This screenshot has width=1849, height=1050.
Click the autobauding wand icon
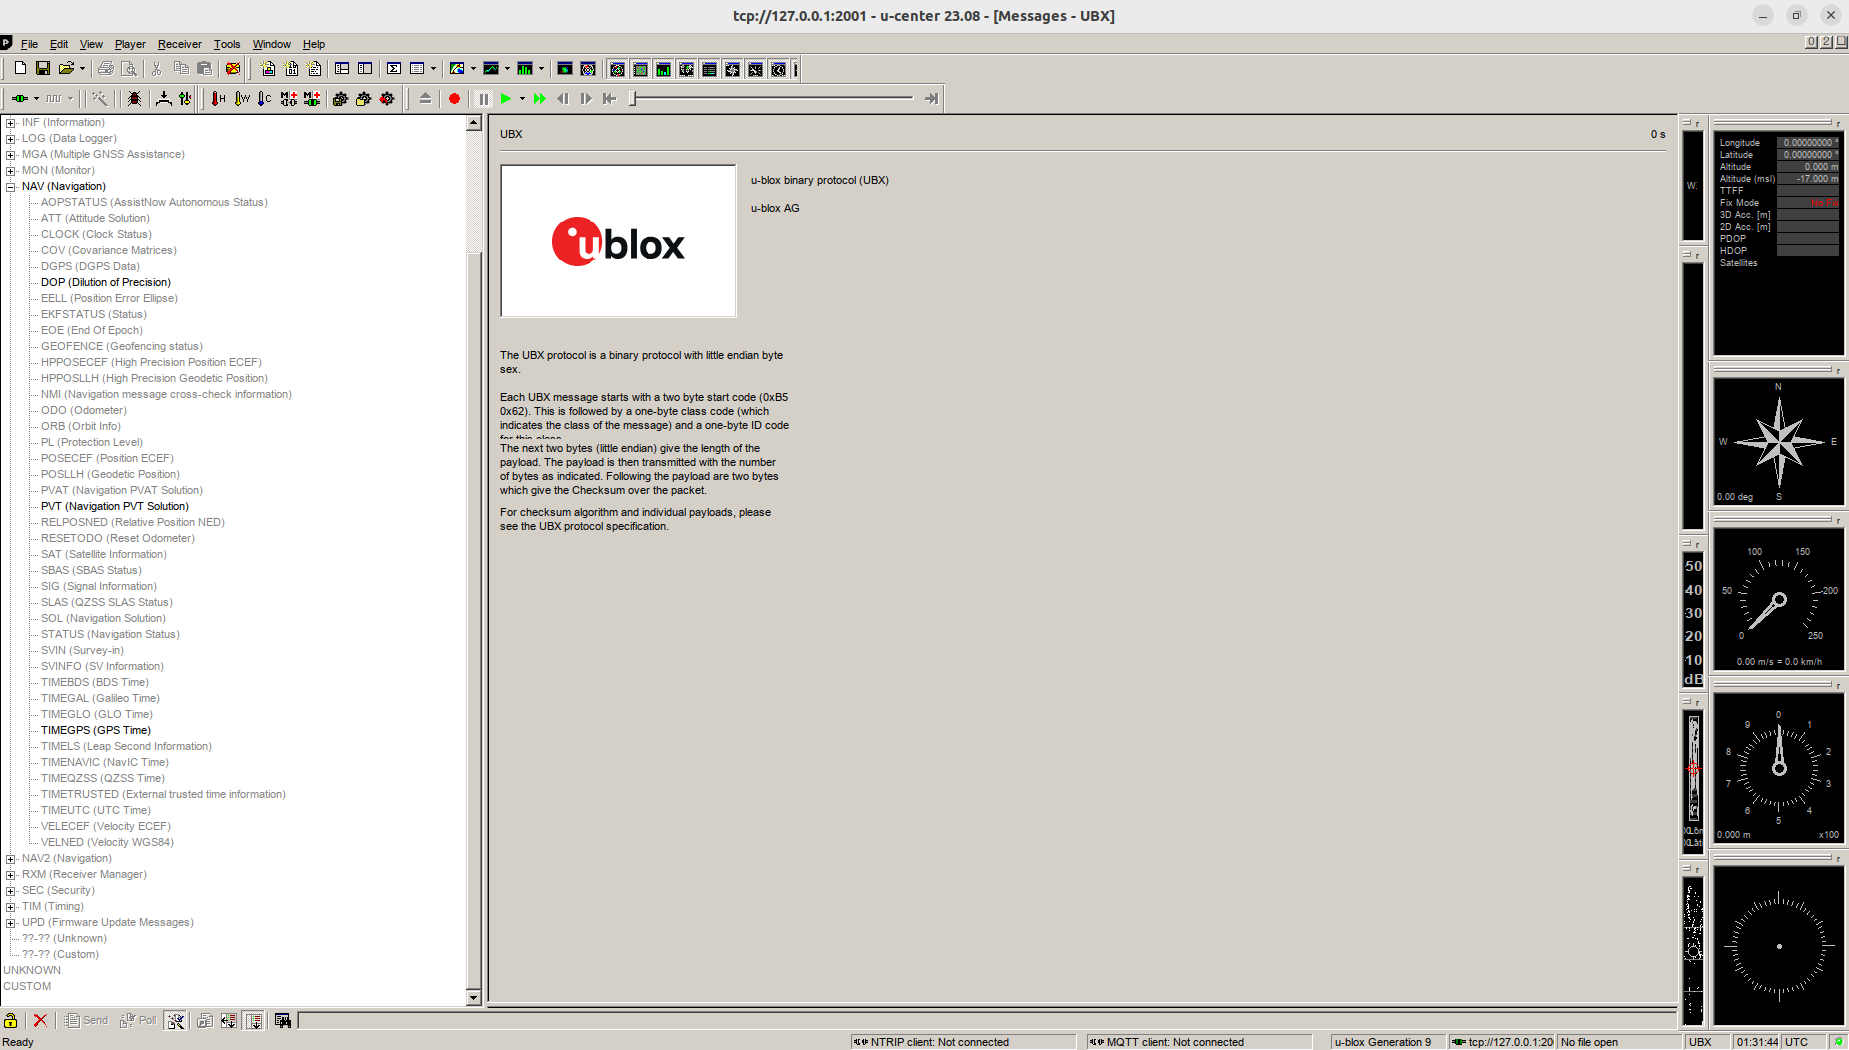[100, 98]
